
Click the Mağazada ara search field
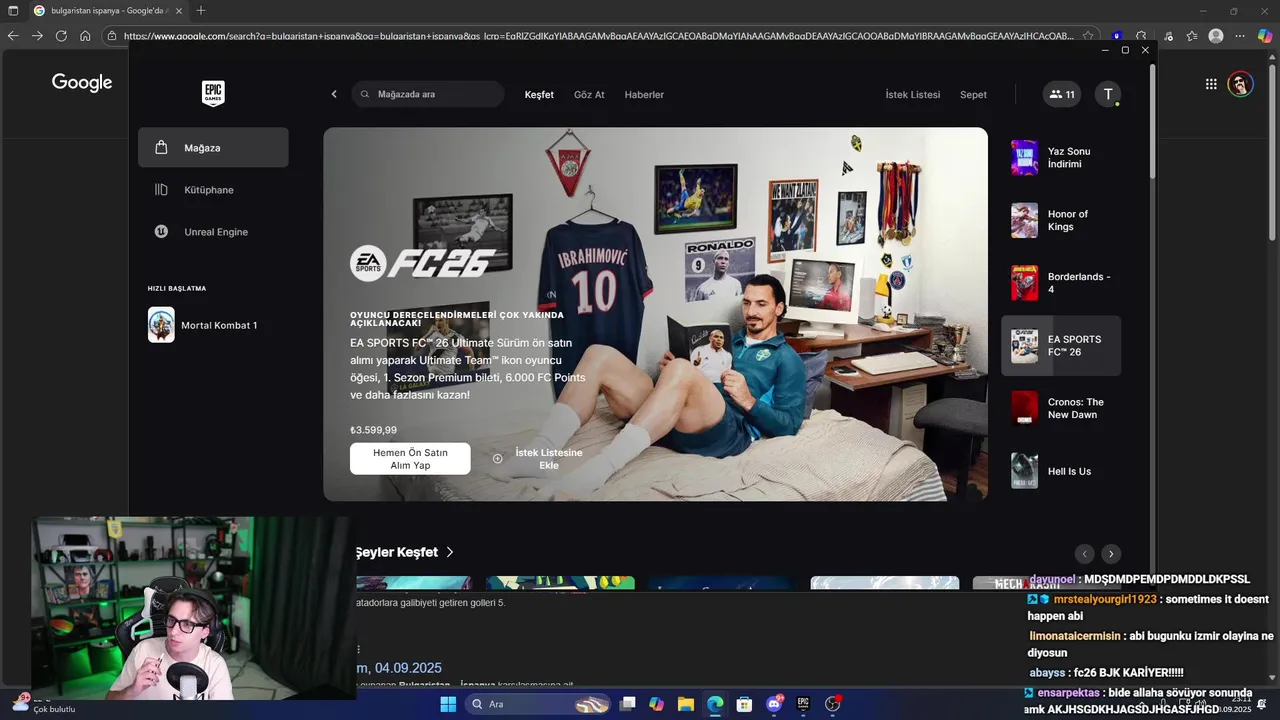tap(428, 94)
